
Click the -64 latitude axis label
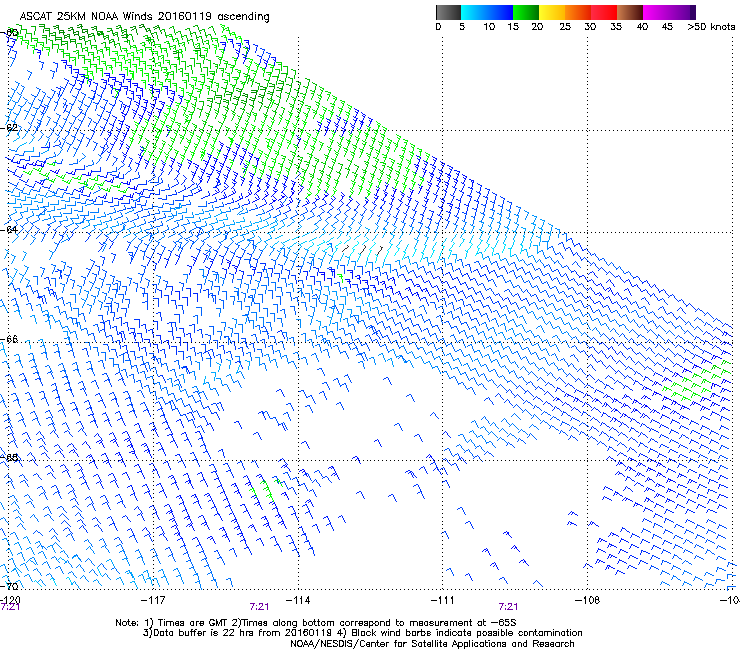(x=9, y=230)
